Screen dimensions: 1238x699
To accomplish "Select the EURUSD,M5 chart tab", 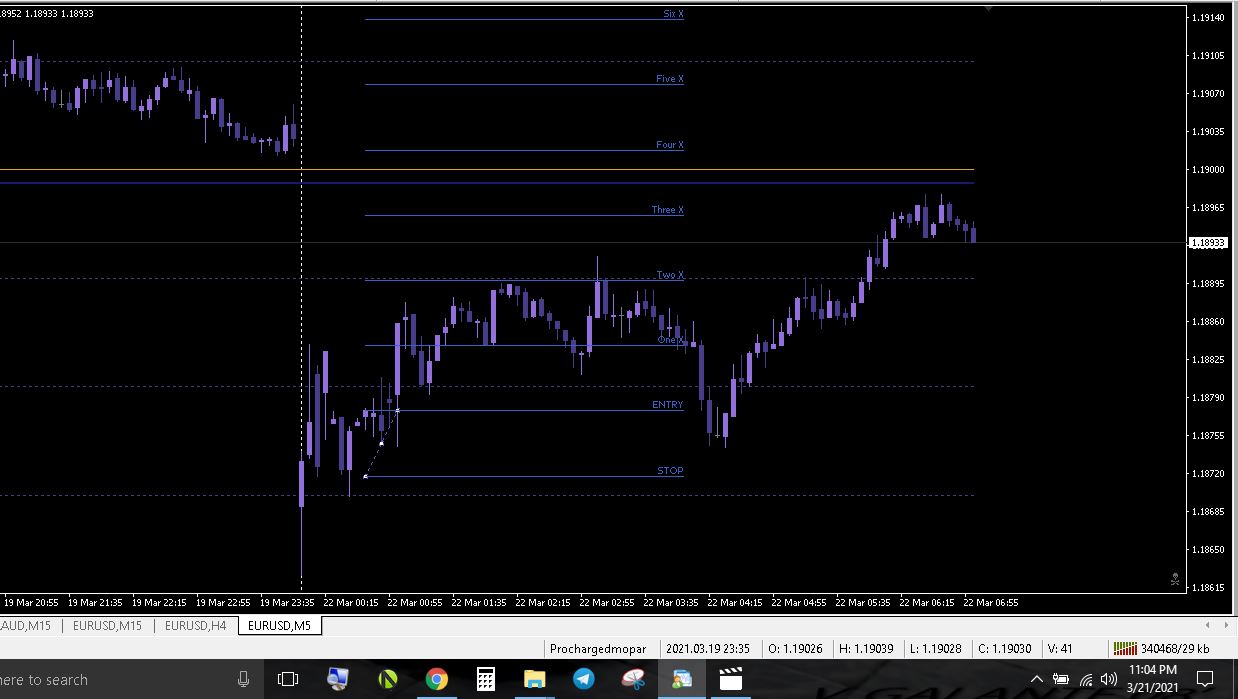I will pyautogui.click(x=279, y=626).
